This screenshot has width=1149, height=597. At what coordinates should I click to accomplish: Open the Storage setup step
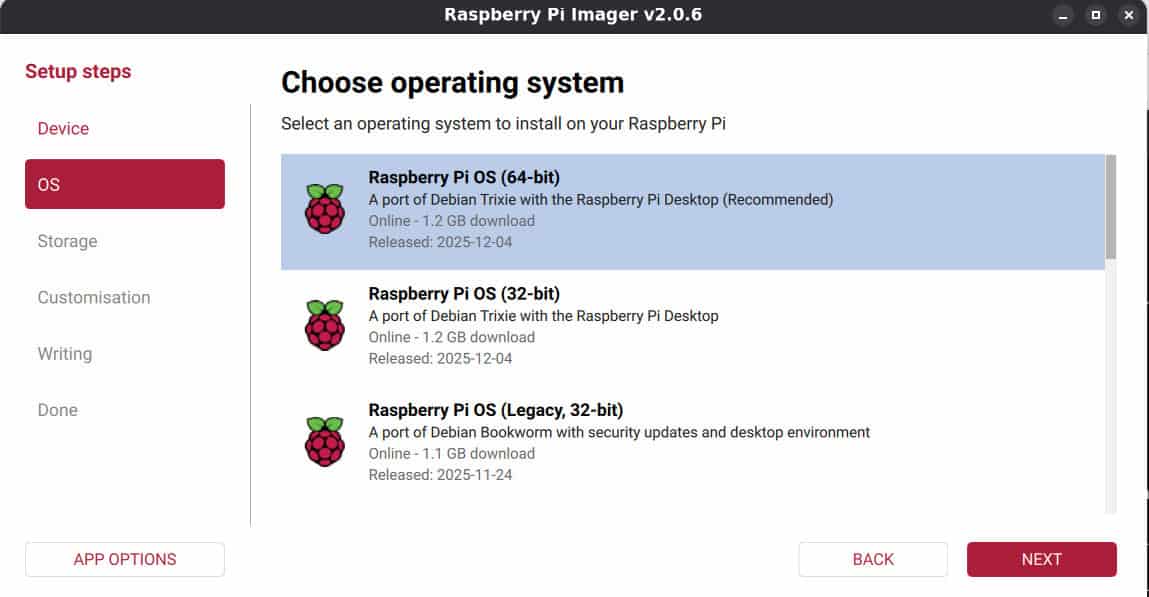[x=67, y=241]
